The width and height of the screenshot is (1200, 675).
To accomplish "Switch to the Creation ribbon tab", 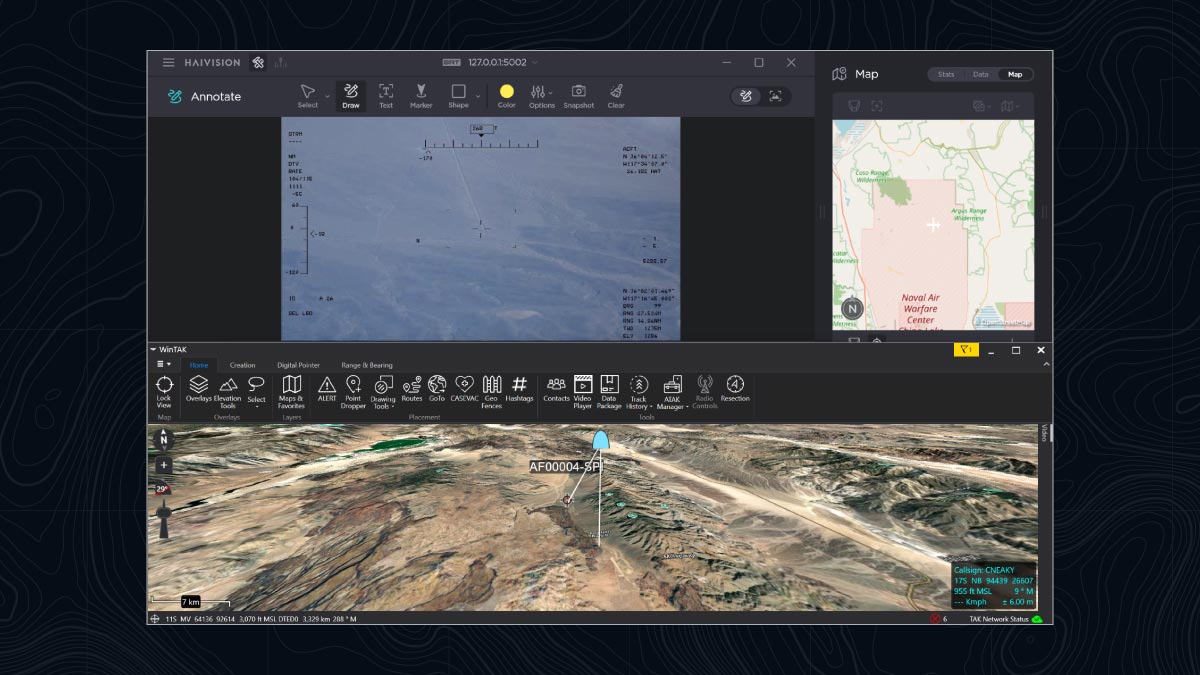I will (242, 365).
